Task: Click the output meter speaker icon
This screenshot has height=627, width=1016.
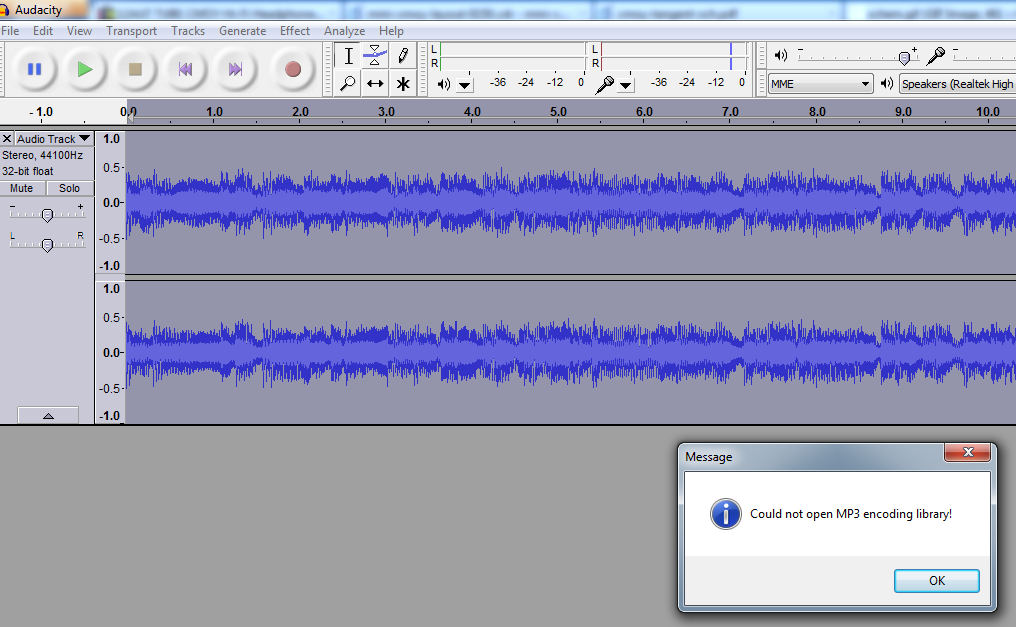Action: (444, 84)
